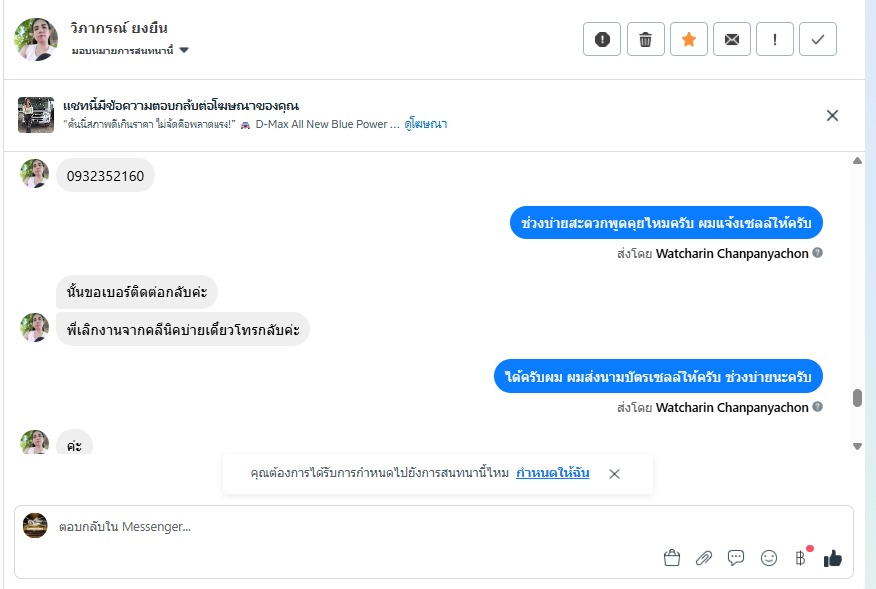The width and height of the screenshot is (876, 589).
Task: Toggle the orange star follow-up flag
Action: 689,39
